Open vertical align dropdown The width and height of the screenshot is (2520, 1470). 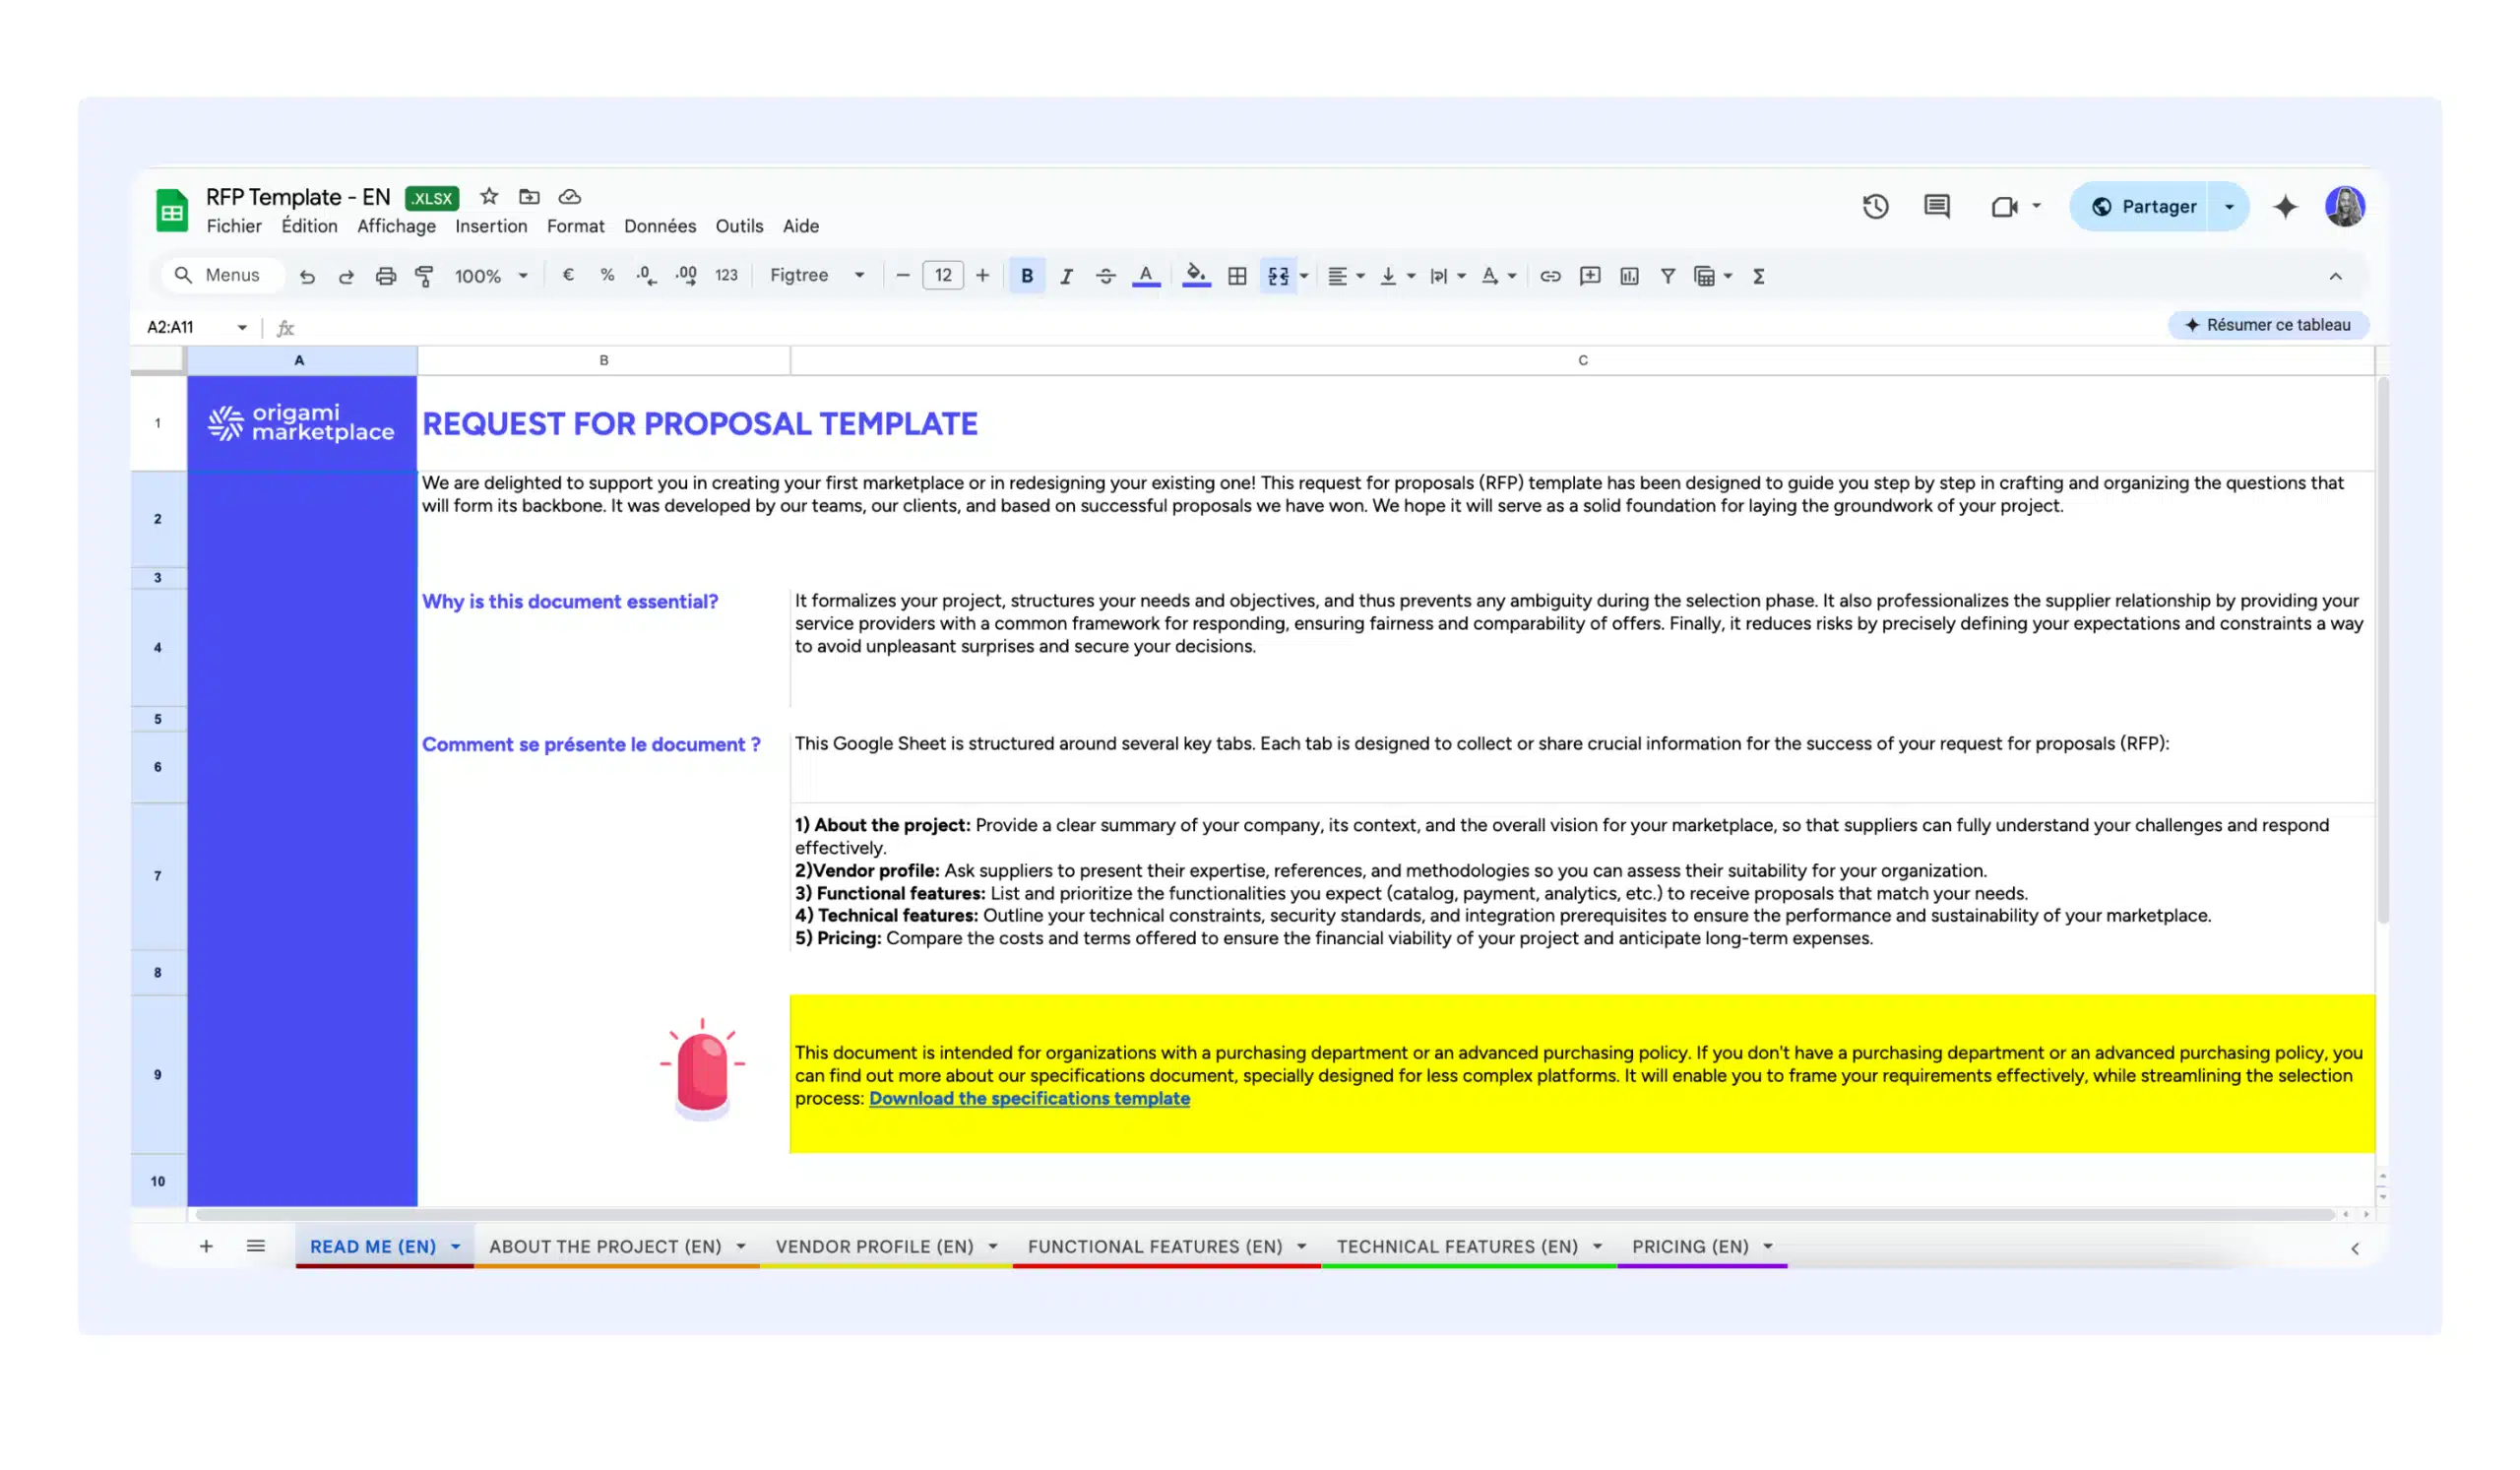pyautogui.click(x=1396, y=276)
